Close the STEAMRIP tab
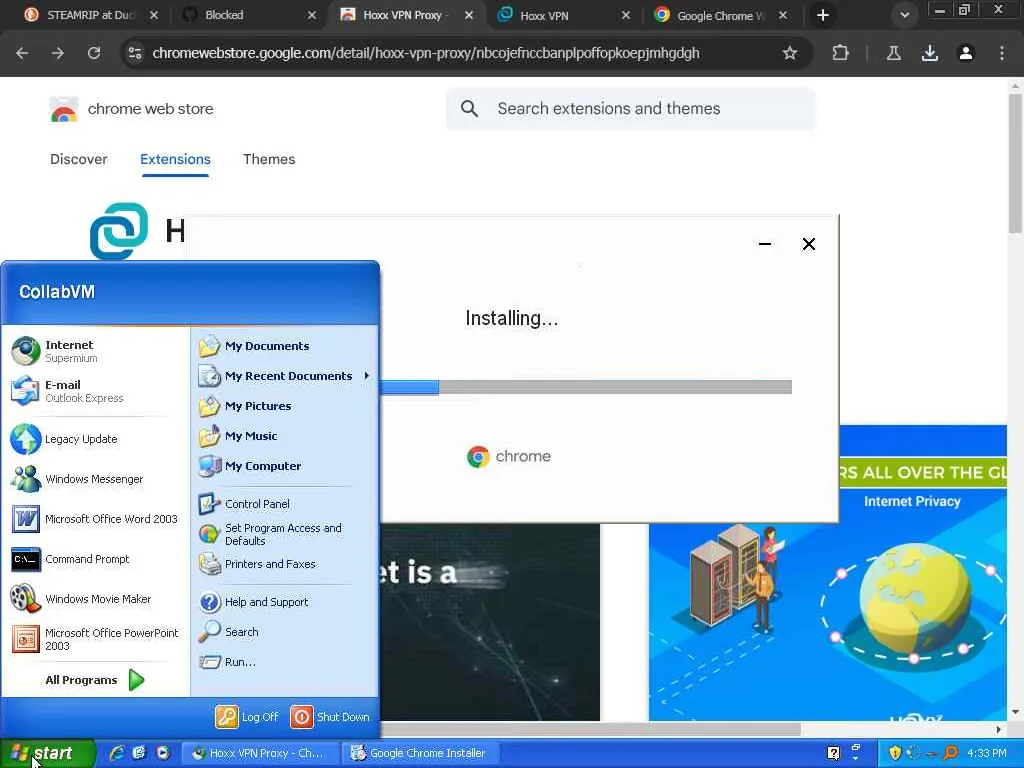This screenshot has width=1024, height=768. coord(154,15)
